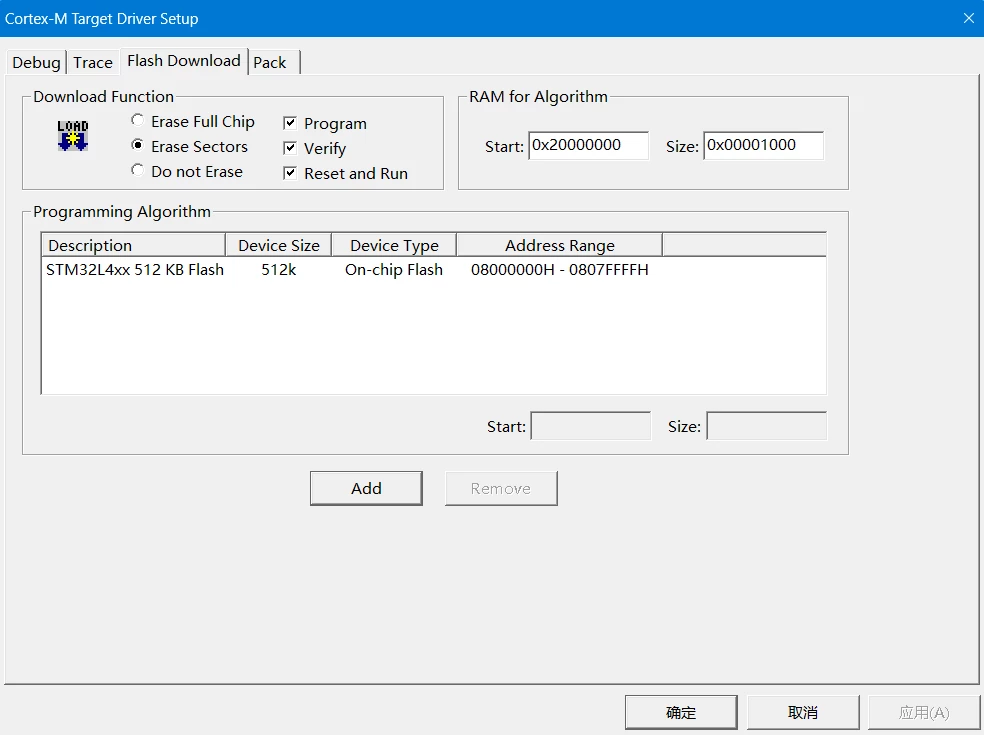Open the Trace tab
Image resolution: width=984 pixels, height=735 pixels.
click(x=93, y=63)
